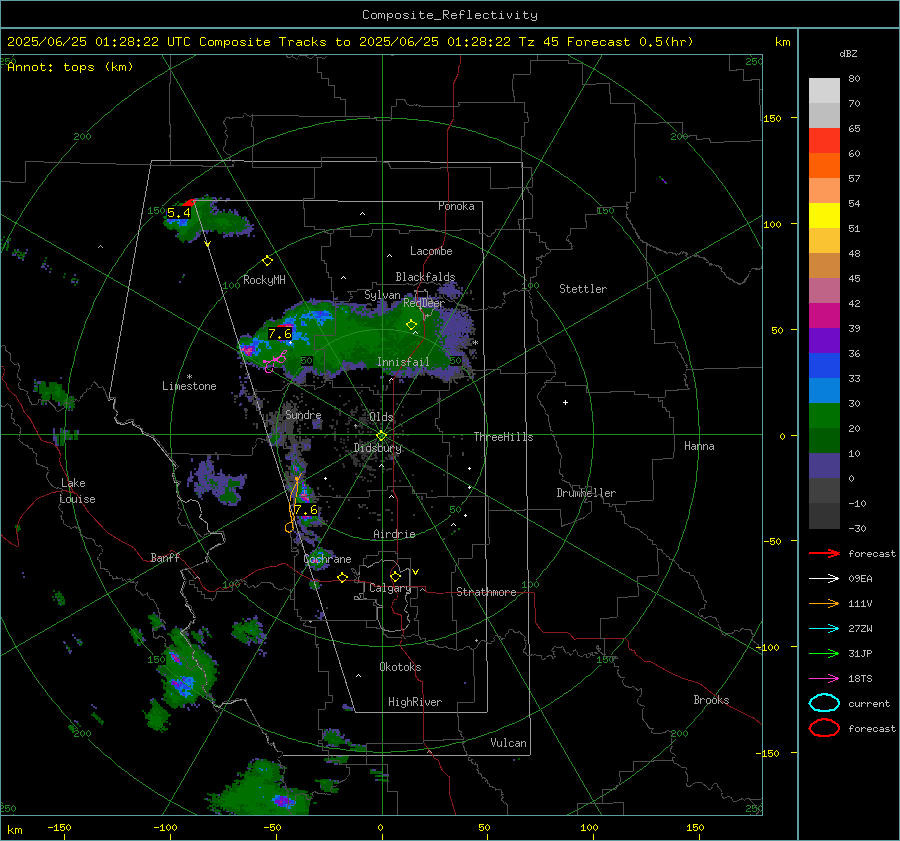Click the Limestone location label

(x=189, y=386)
